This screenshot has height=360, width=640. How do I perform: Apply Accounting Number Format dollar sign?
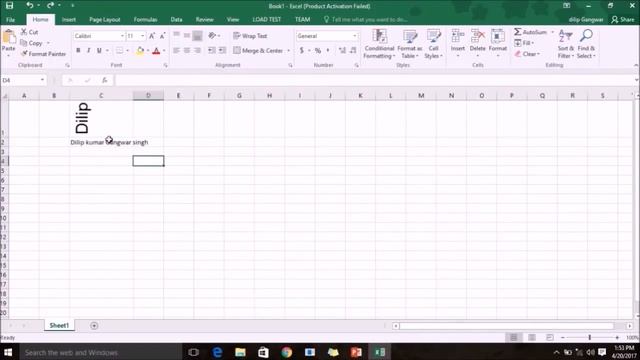point(302,50)
